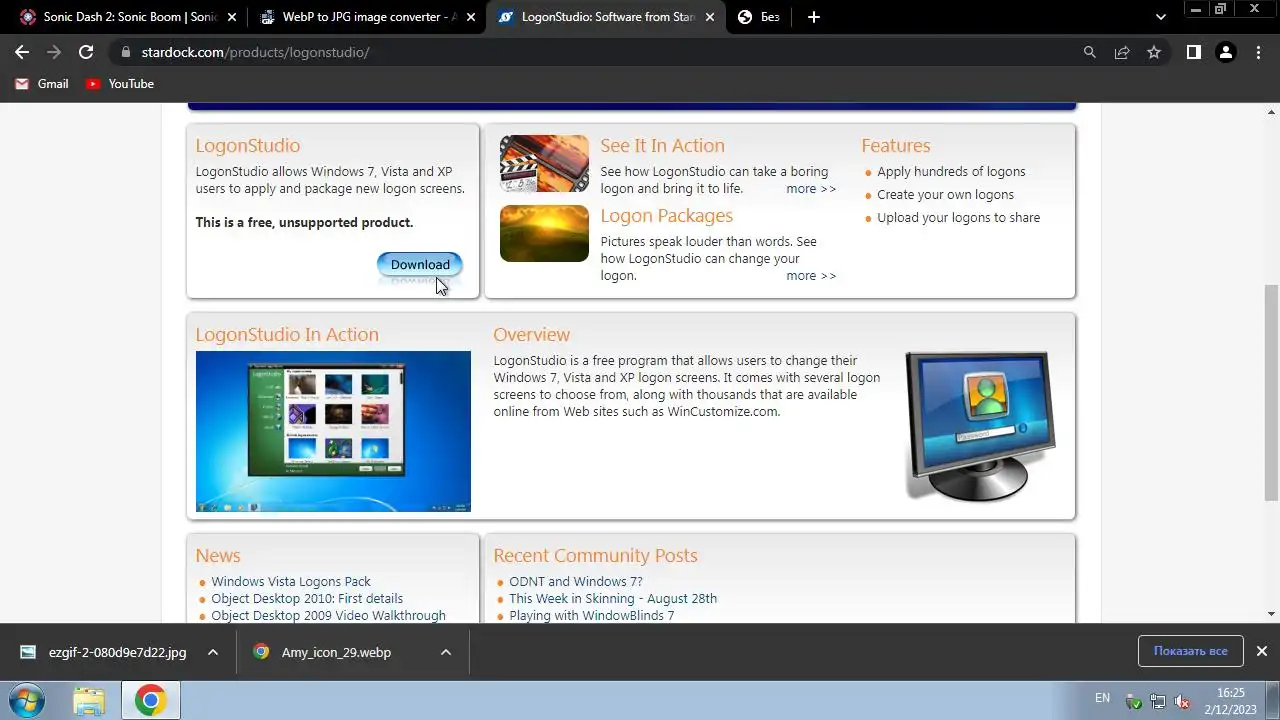
Task: Click the network tray icon
Action: coord(1158,701)
